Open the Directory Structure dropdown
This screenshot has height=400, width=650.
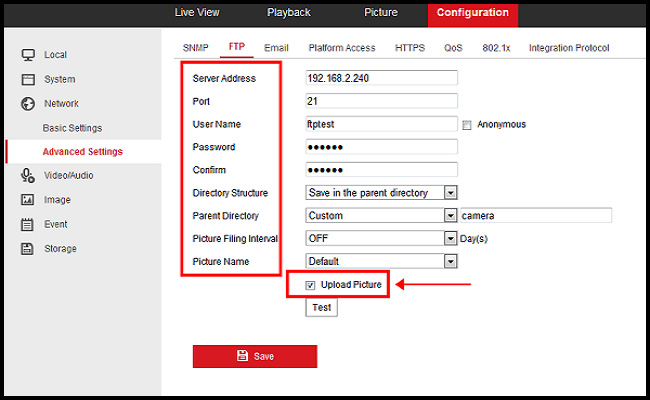(450, 192)
